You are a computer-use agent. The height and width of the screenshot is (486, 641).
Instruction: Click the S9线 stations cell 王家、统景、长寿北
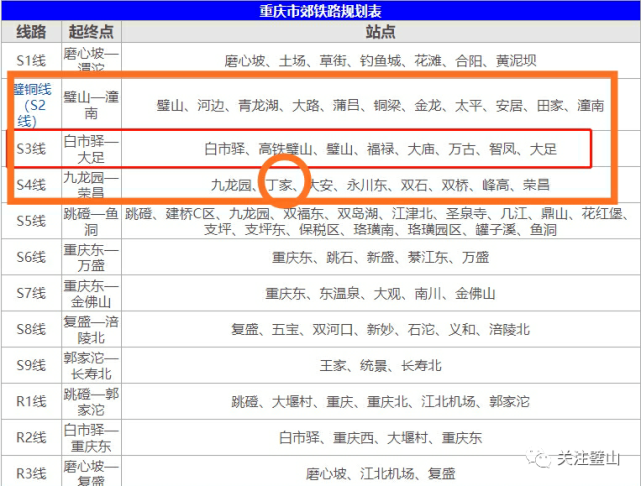[380, 365]
